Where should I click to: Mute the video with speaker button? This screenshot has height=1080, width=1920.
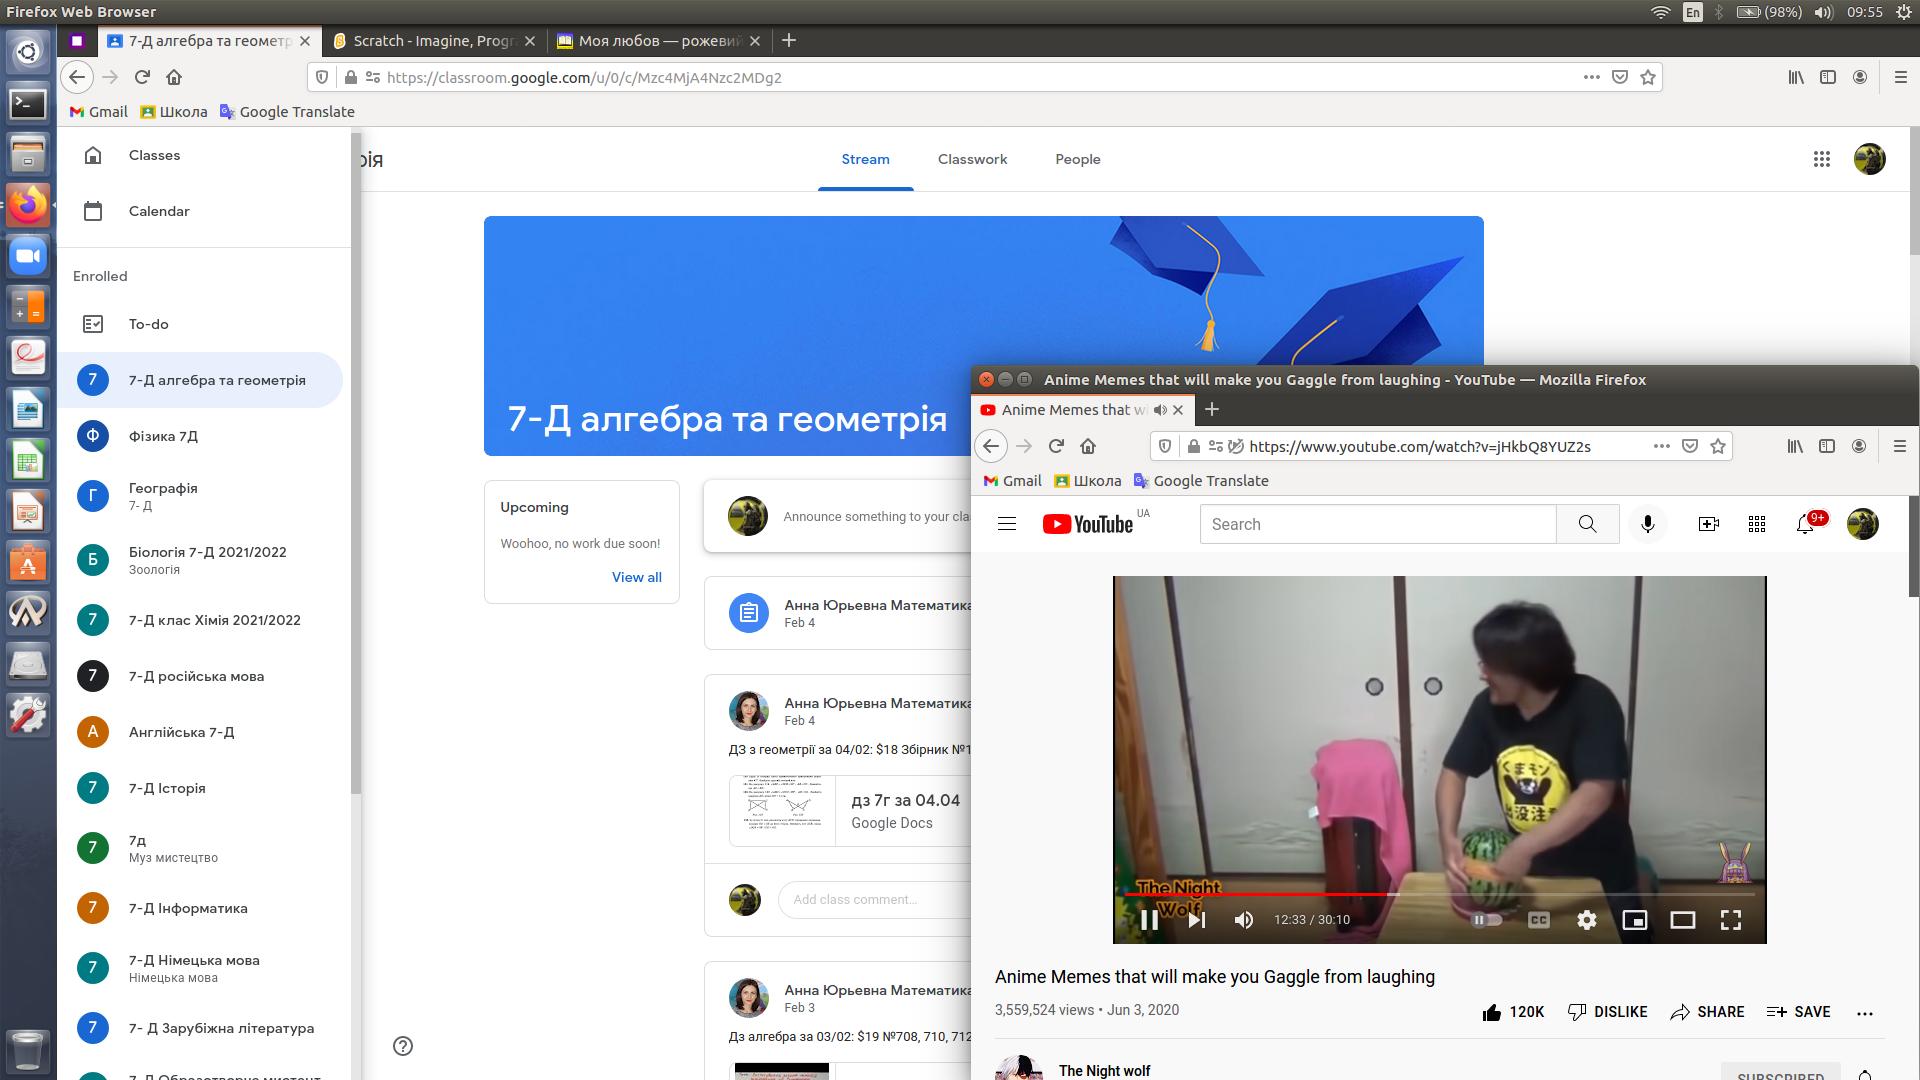click(x=1243, y=920)
